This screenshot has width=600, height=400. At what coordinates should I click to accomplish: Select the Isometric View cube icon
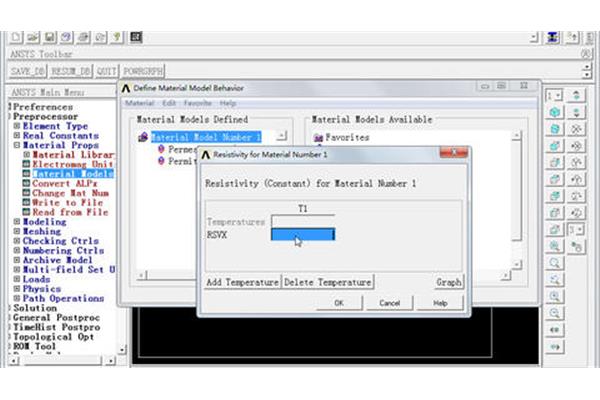(555, 112)
